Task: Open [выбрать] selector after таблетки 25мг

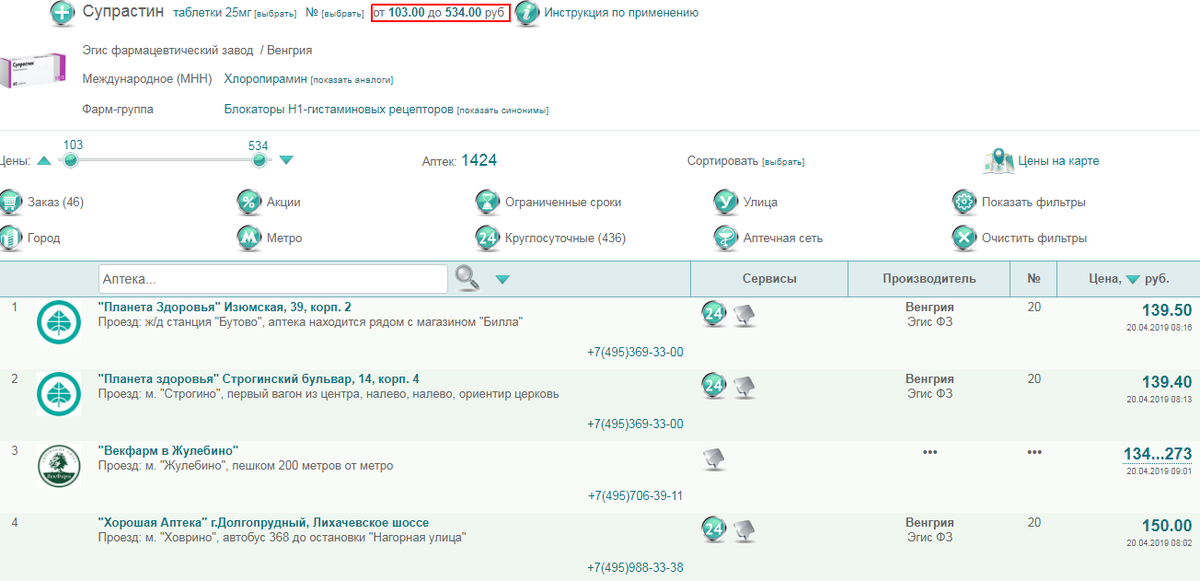Action: (273, 14)
